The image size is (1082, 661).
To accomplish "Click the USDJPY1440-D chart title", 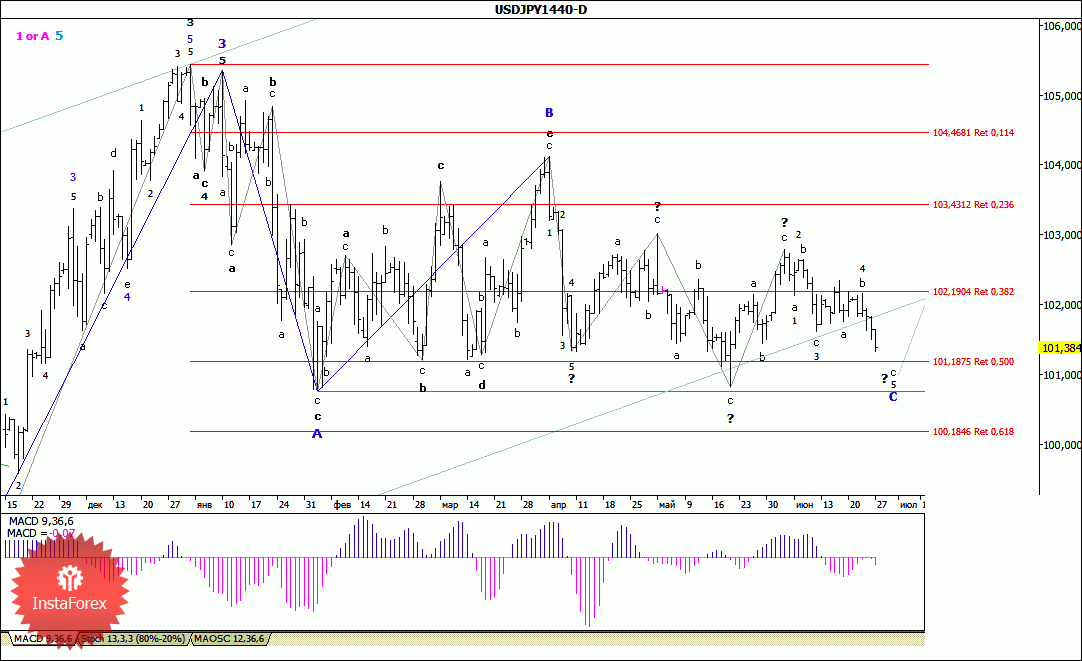I will [541, 10].
